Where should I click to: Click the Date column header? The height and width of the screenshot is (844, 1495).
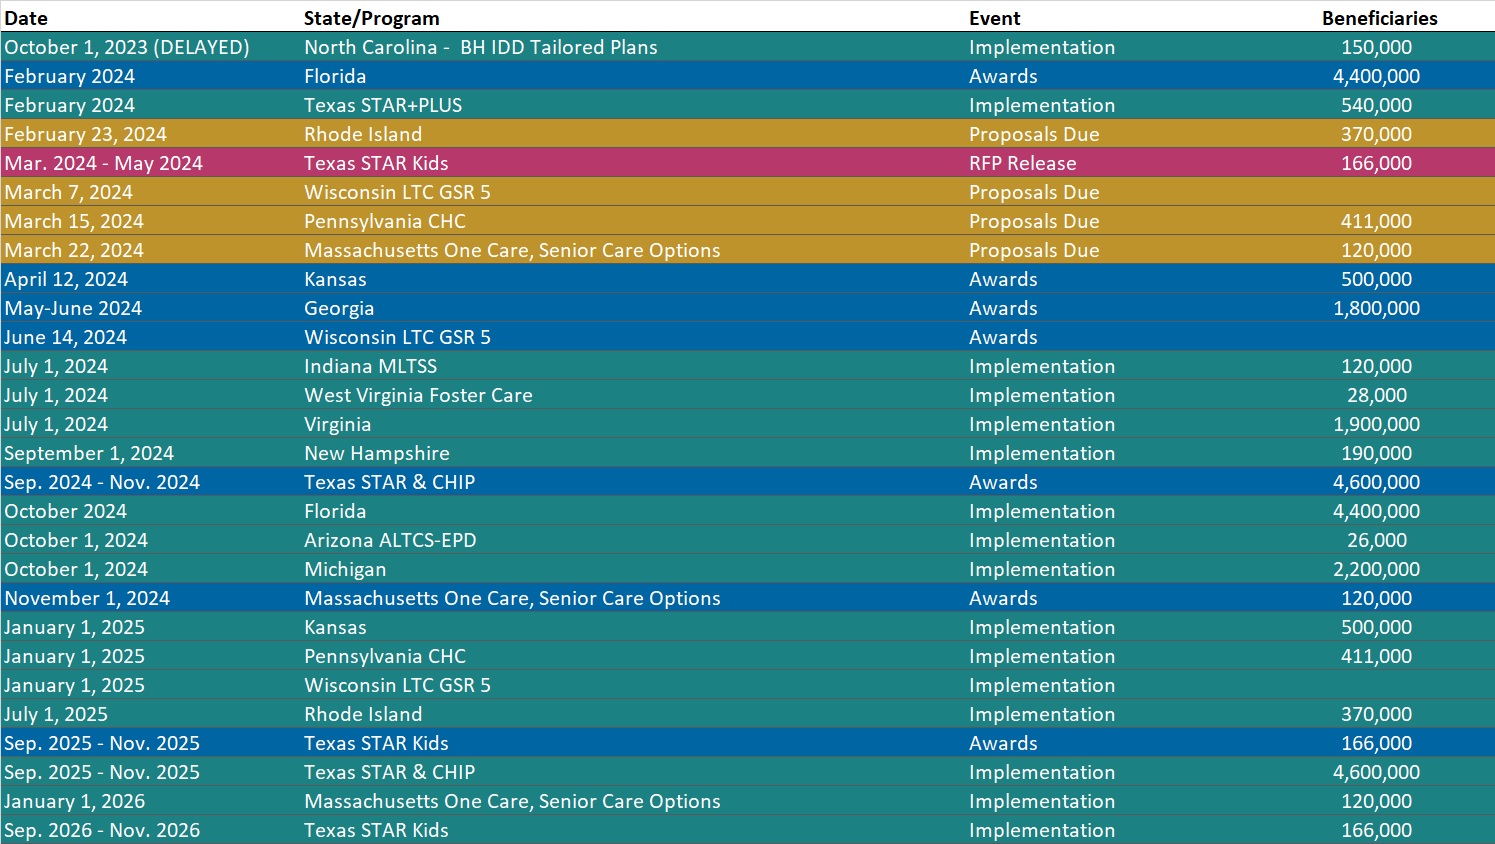pos(26,18)
